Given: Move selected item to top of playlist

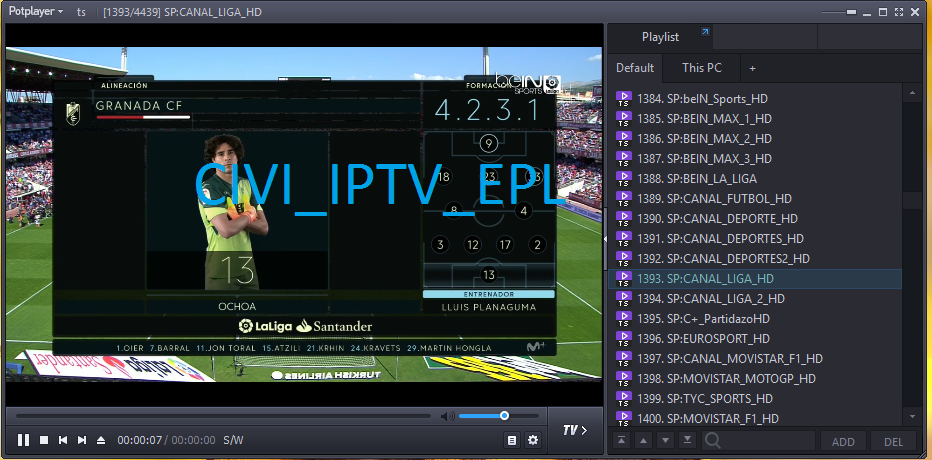Looking at the screenshot, I should [621, 440].
